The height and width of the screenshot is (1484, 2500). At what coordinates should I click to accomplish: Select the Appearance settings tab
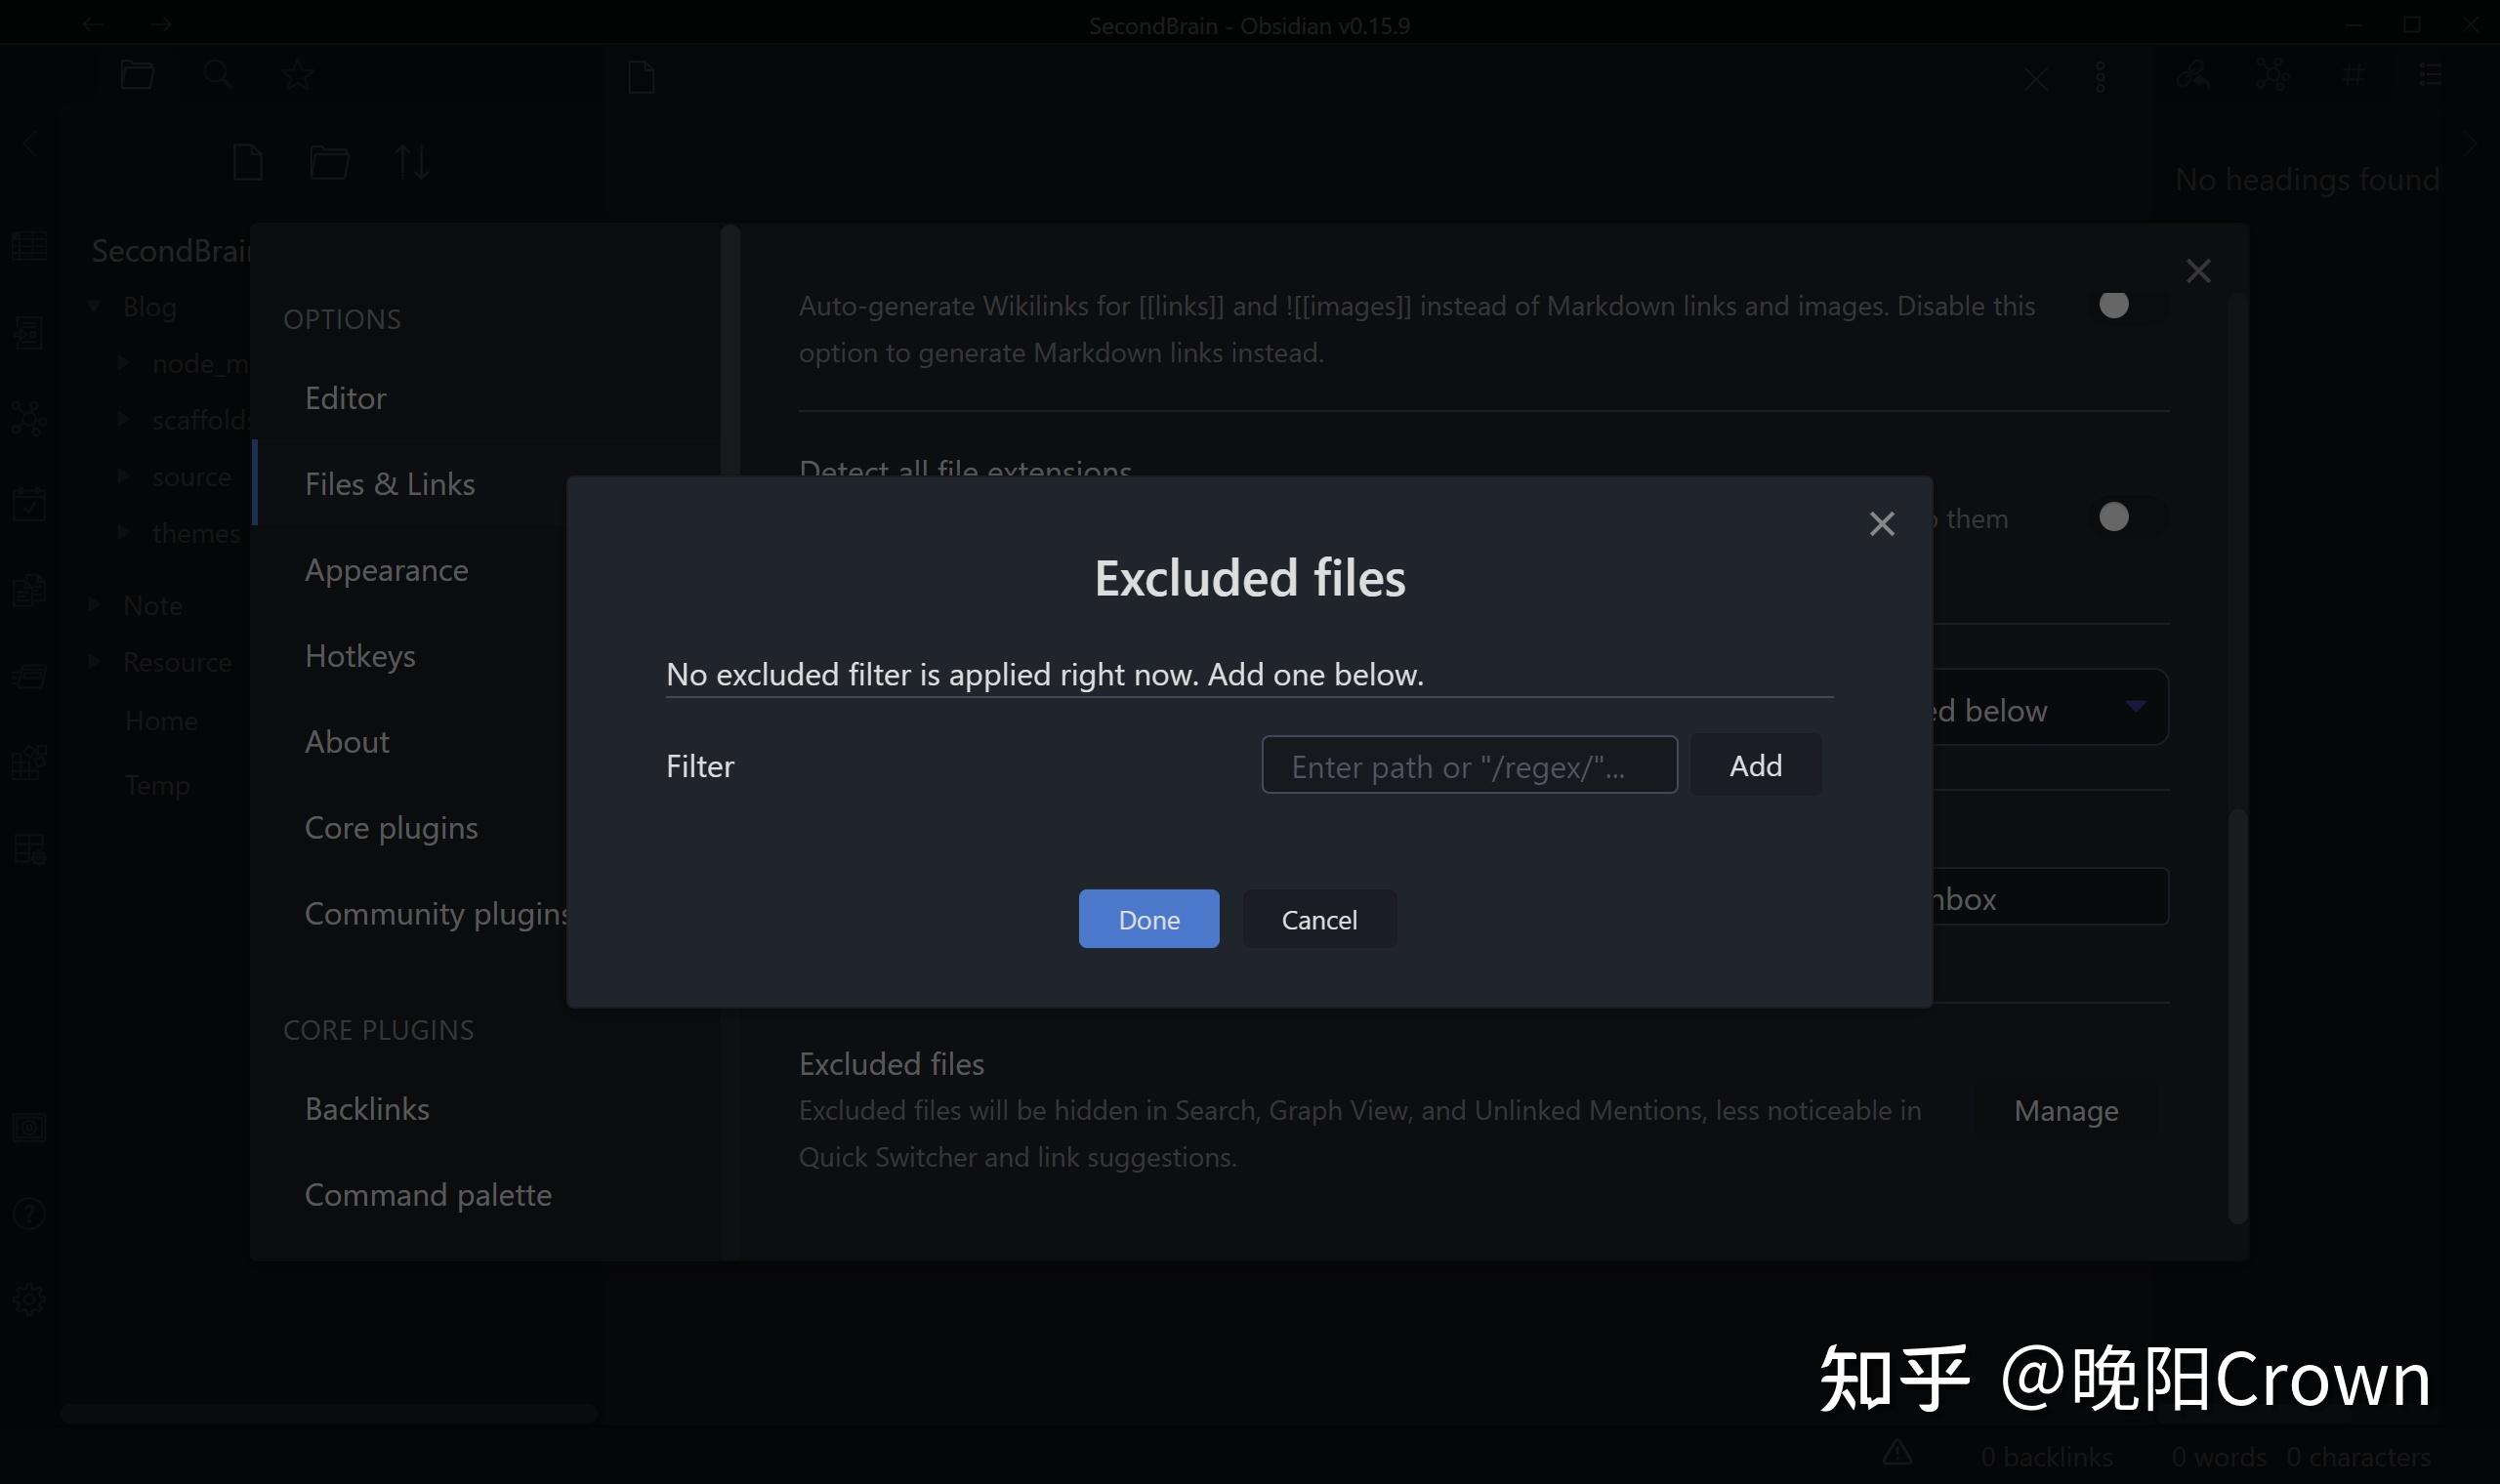tap(386, 570)
